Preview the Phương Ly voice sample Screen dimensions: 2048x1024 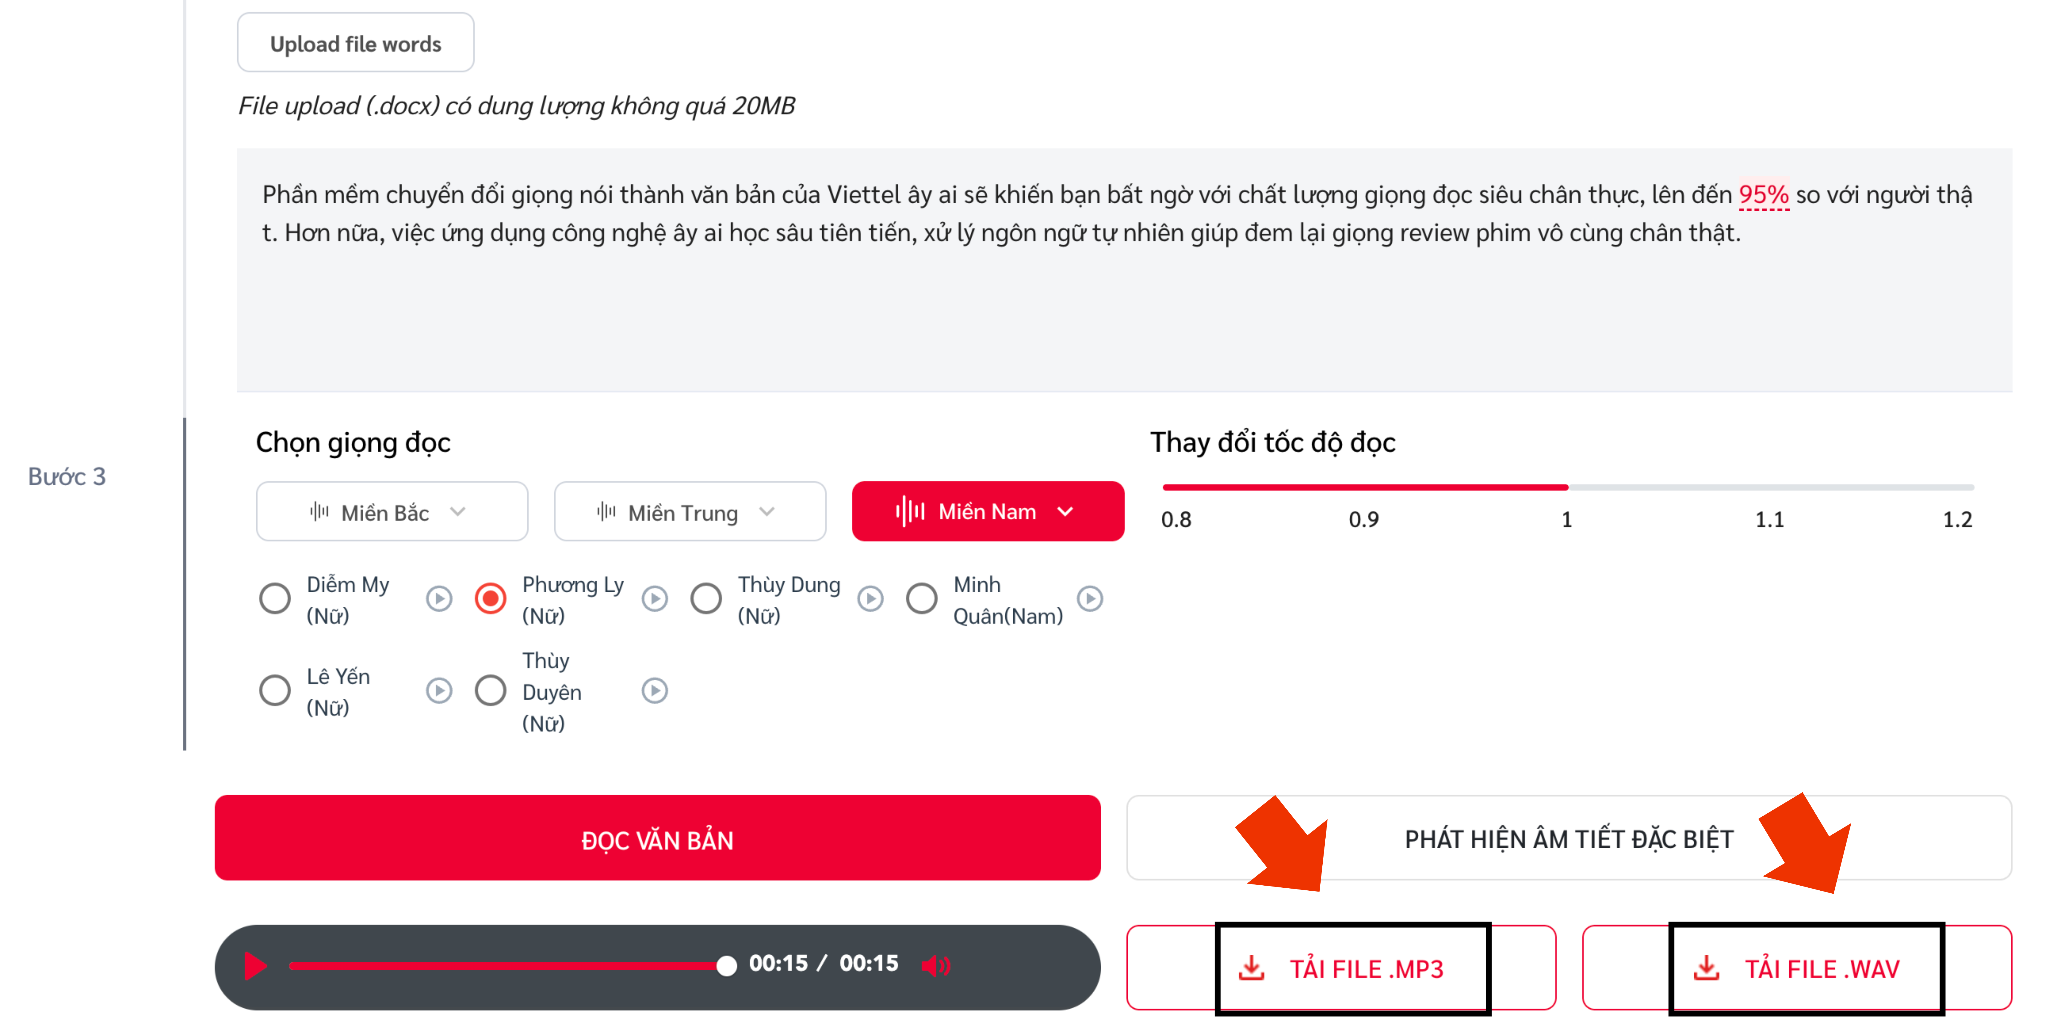(655, 599)
